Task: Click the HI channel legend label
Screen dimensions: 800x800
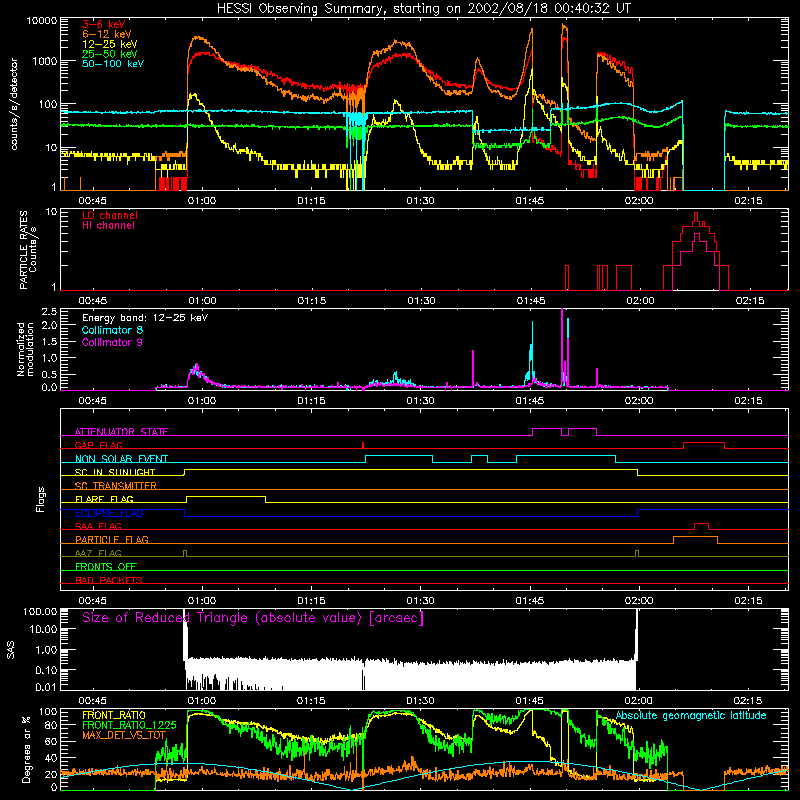Action: [108, 226]
